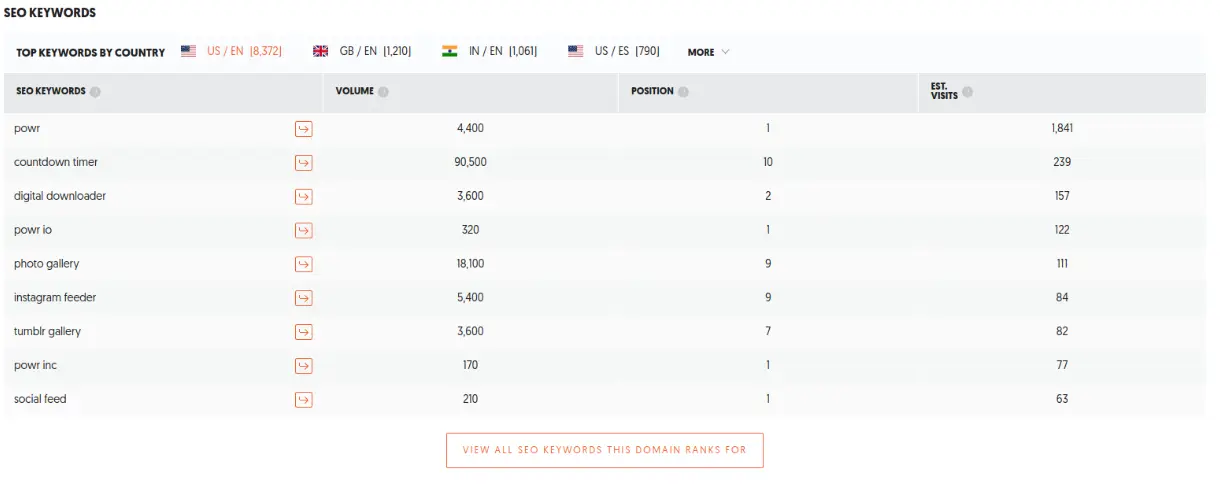Select the US / ES flag icon

coord(575,51)
